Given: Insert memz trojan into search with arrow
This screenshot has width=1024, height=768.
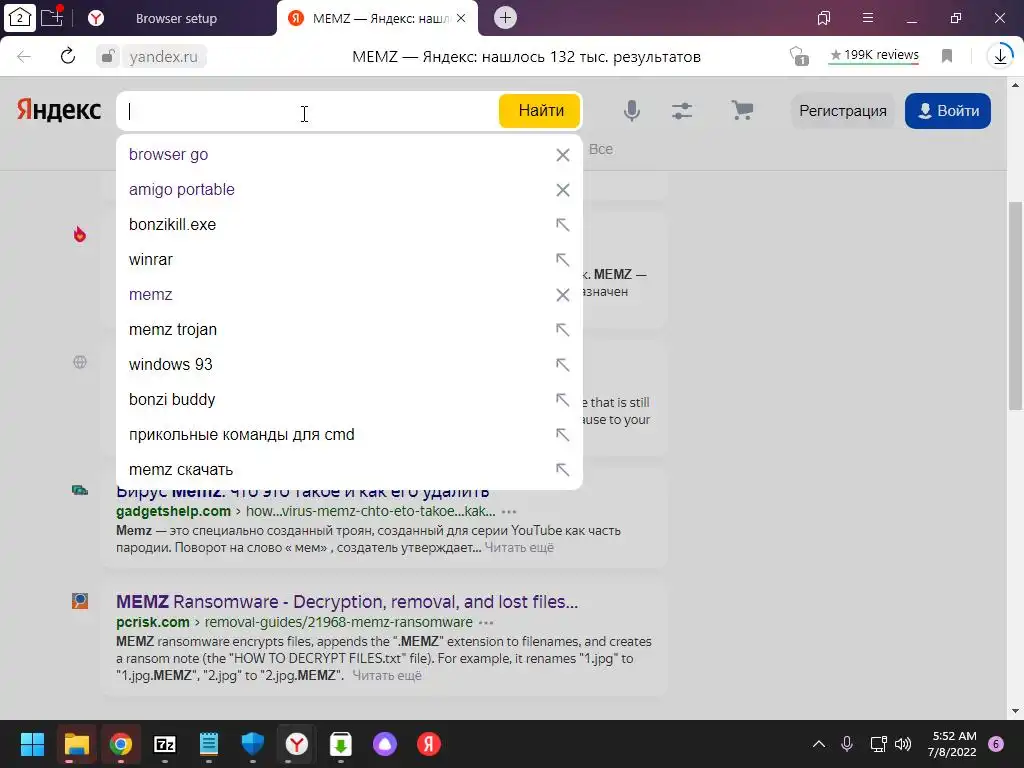Looking at the screenshot, I should tap(562, 330).
